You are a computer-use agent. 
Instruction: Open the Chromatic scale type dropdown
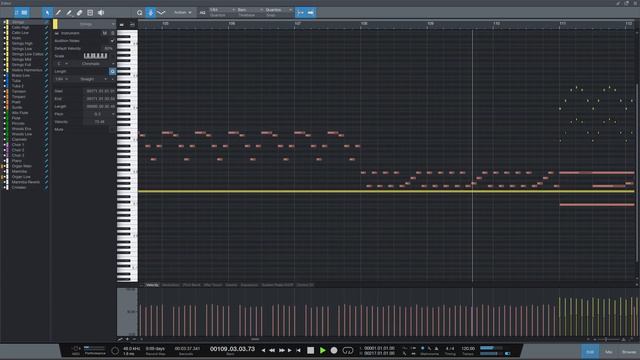(x=93, y=64)
